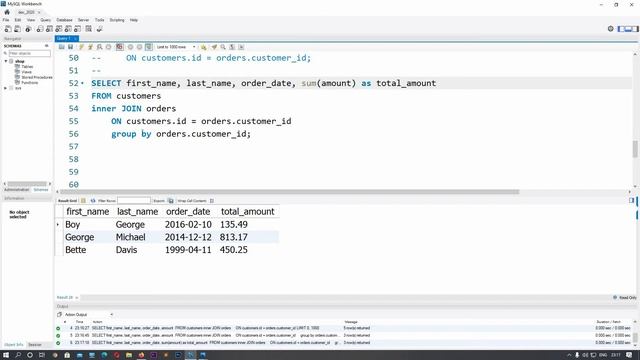Screen dimensions: 640x360
Task: Expand the sys schema tree node
Action: [6, 88]
